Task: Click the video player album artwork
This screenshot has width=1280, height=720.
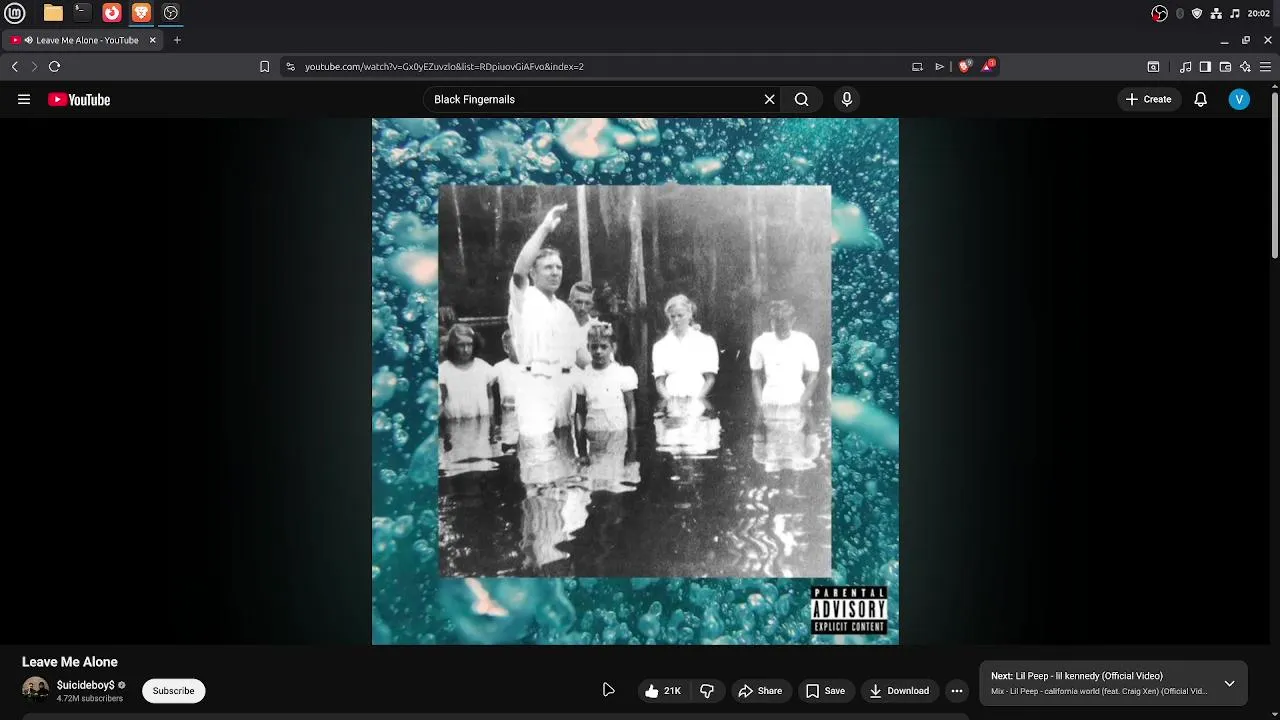Action: (x=635, y=381)
